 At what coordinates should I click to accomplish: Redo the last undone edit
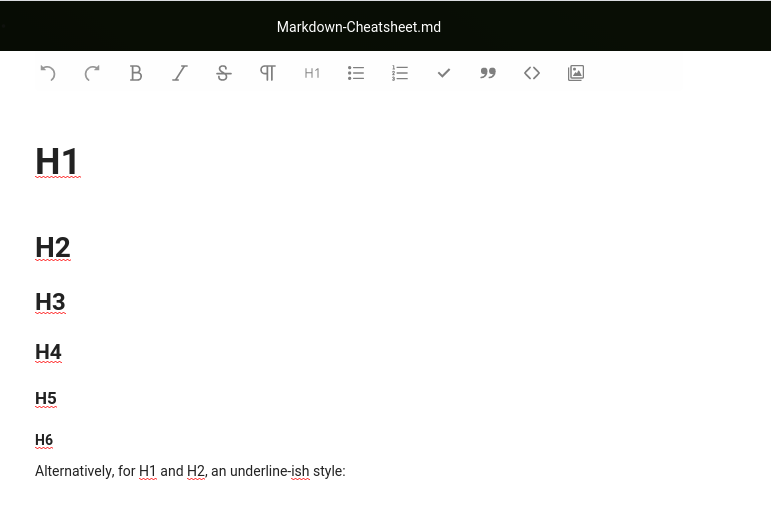[92, 73]
